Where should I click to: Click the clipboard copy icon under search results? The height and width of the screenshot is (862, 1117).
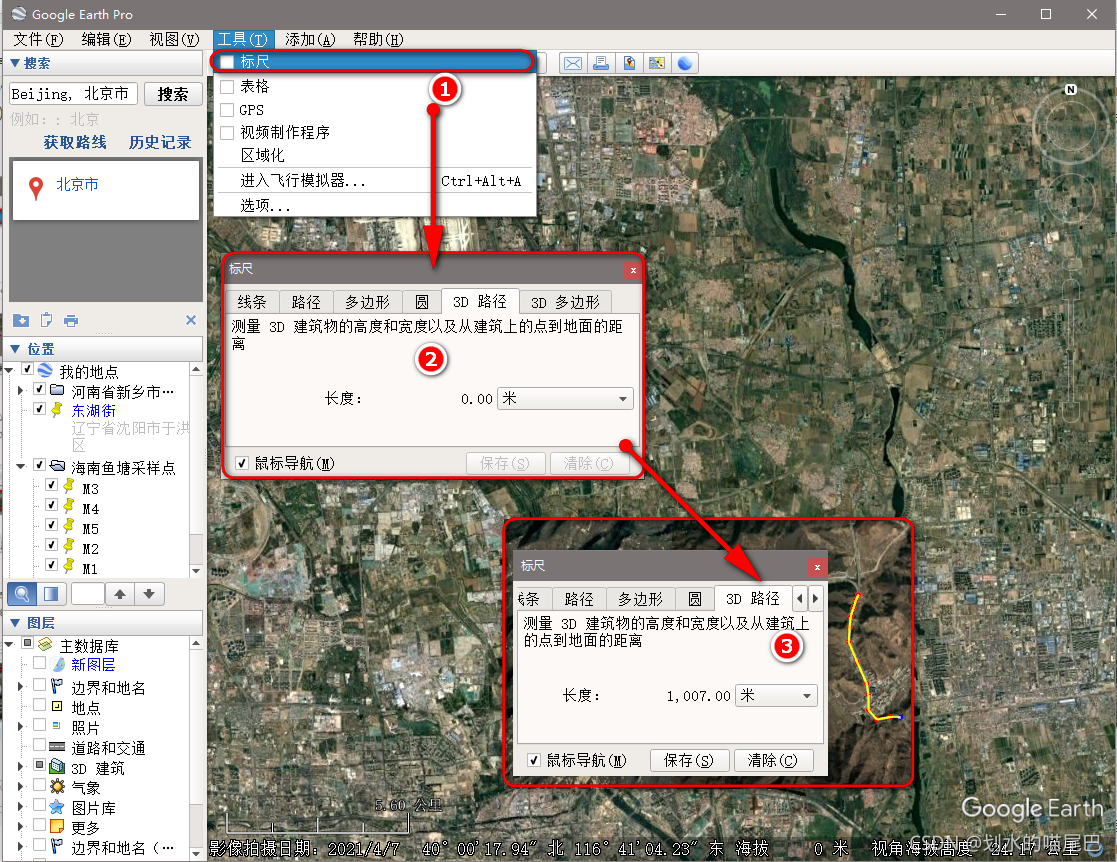pyautogui.click(x=46, y=321)
